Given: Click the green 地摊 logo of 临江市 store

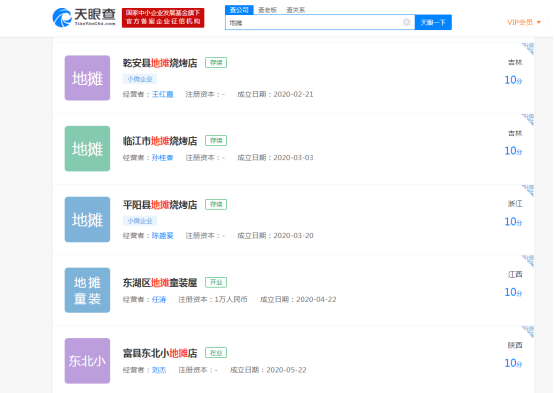Looking at the screenshot, I should [87, 148].
